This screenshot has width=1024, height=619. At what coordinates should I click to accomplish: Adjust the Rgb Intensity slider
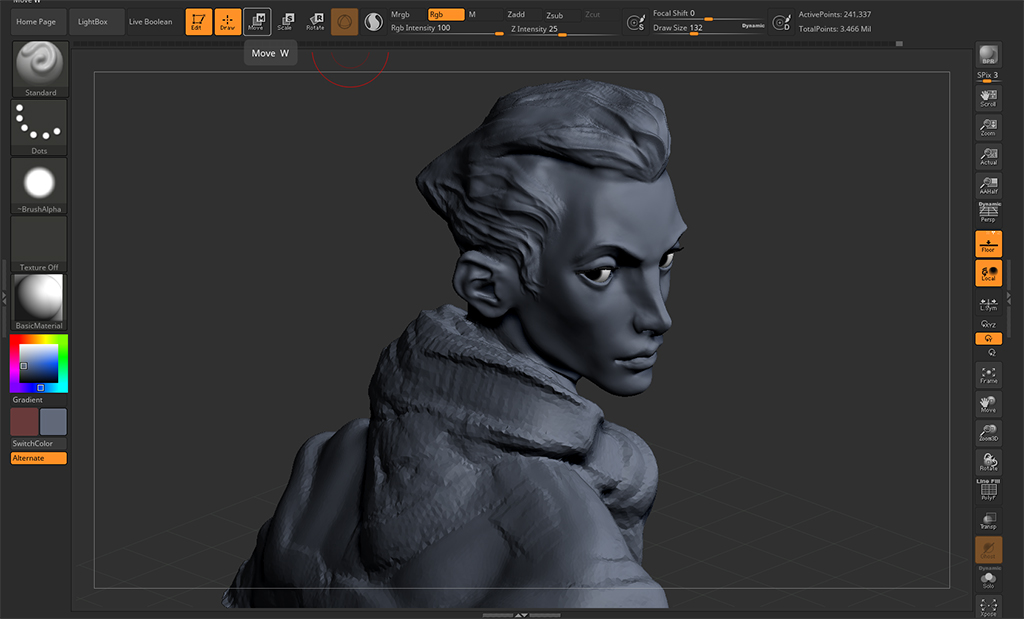pyautogui.click(x=447, y=29)
